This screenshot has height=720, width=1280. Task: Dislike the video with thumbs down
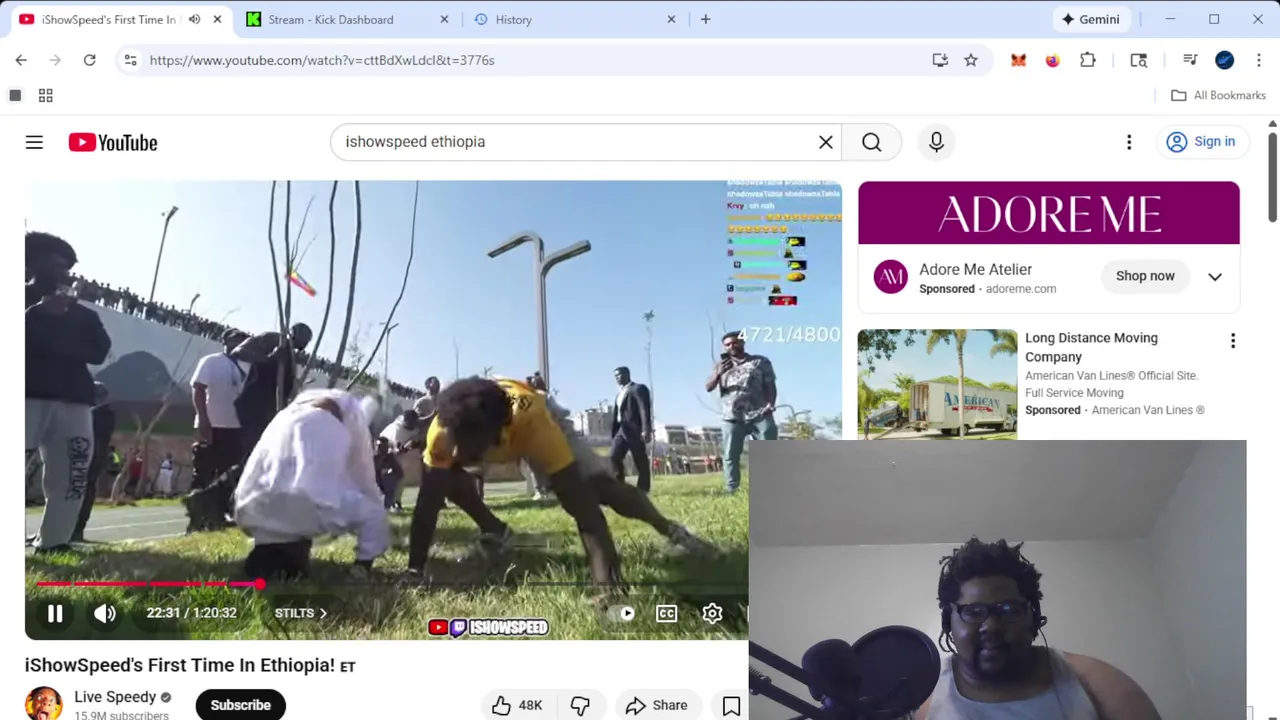point(580,705)
